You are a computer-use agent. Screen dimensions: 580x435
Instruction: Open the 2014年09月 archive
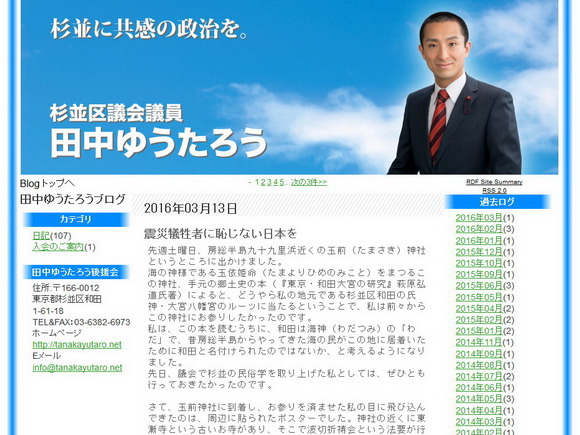479,354
